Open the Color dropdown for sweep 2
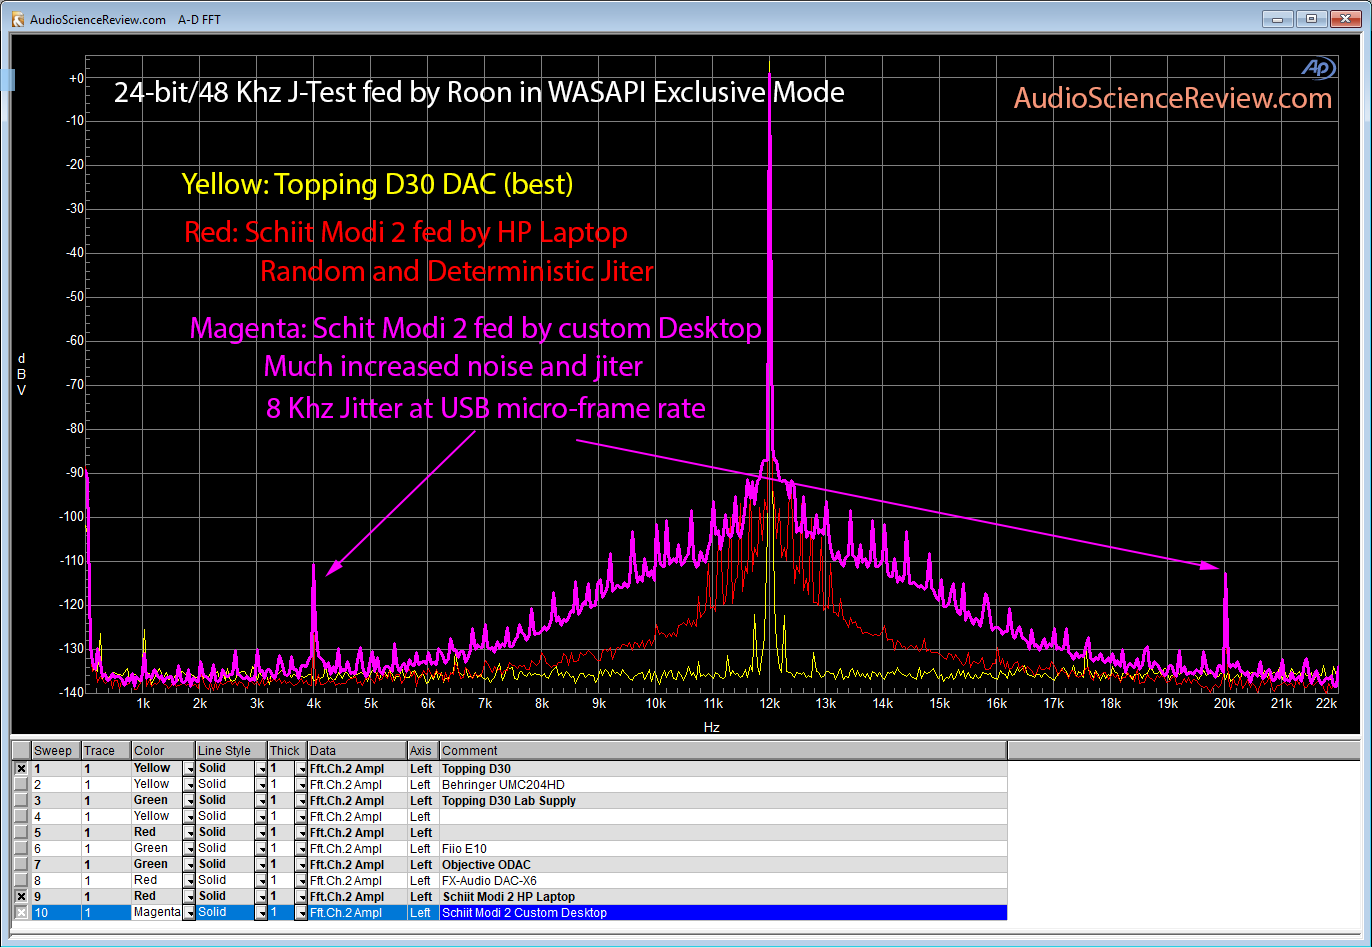1372x948 pixels. [x=188, y=784]
